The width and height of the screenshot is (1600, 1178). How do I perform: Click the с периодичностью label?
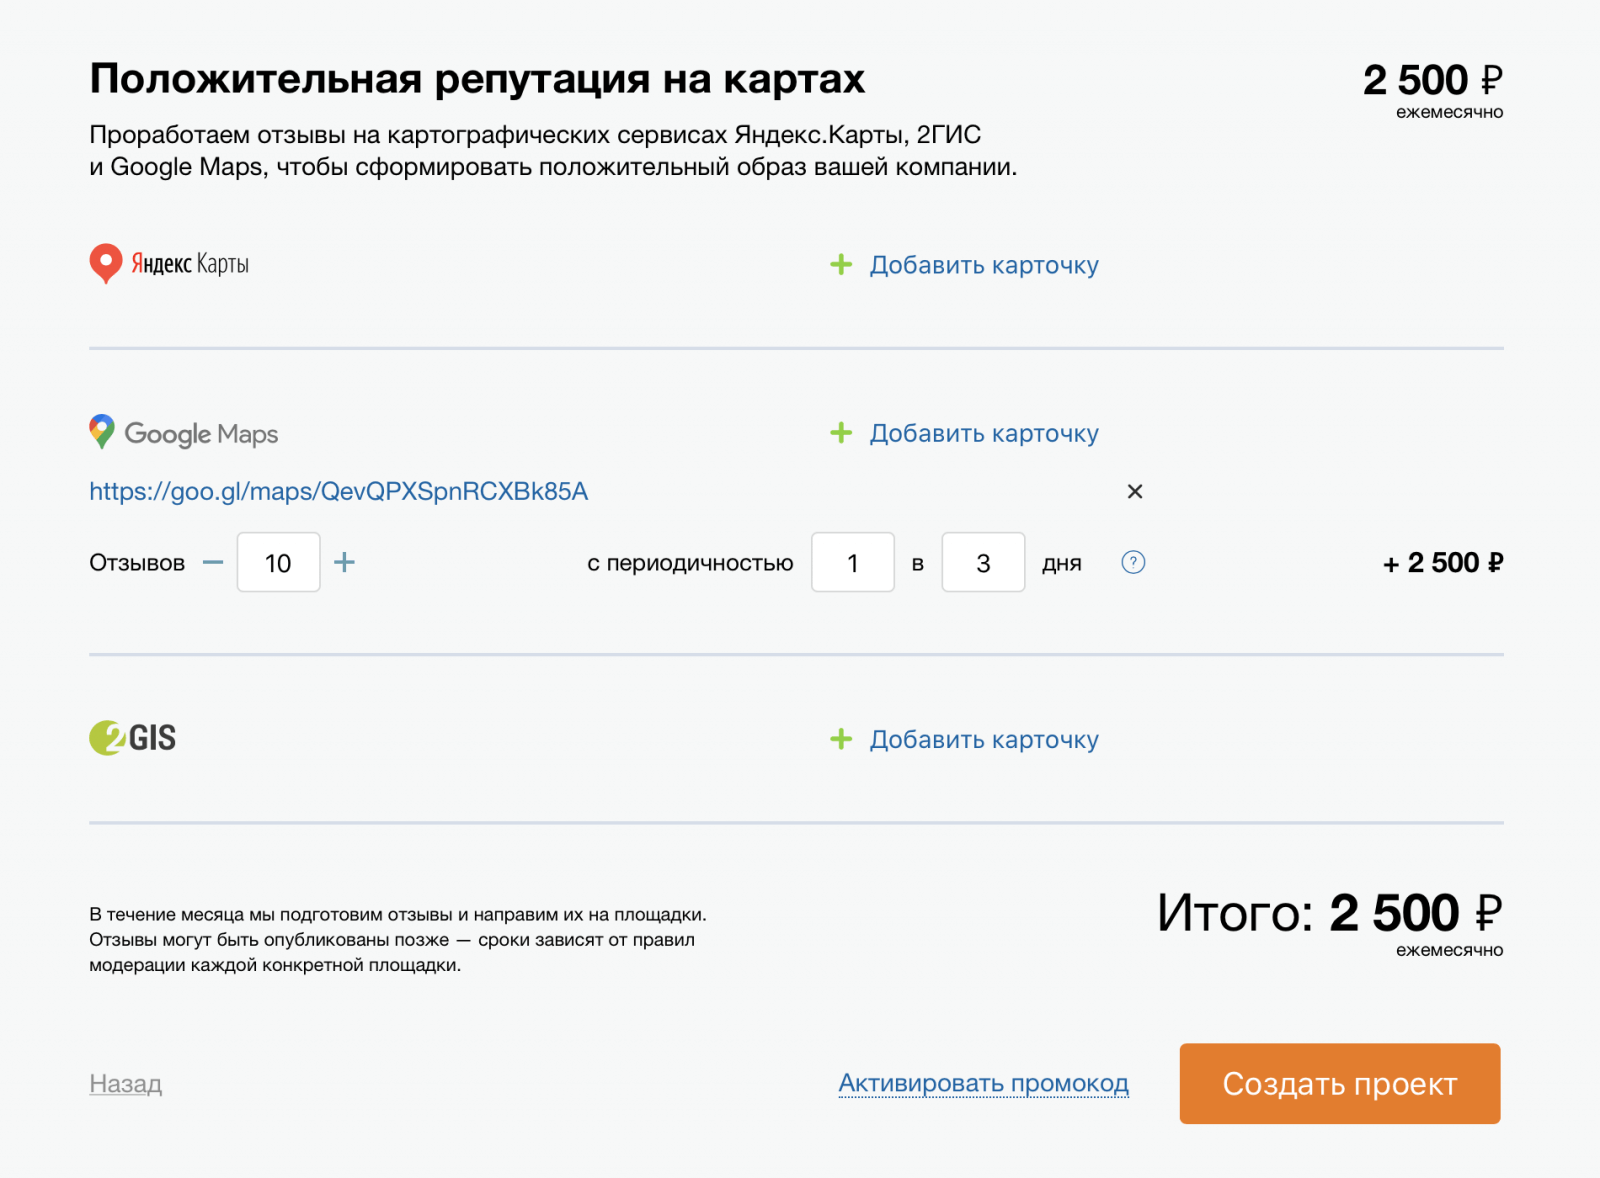point(690,563)
